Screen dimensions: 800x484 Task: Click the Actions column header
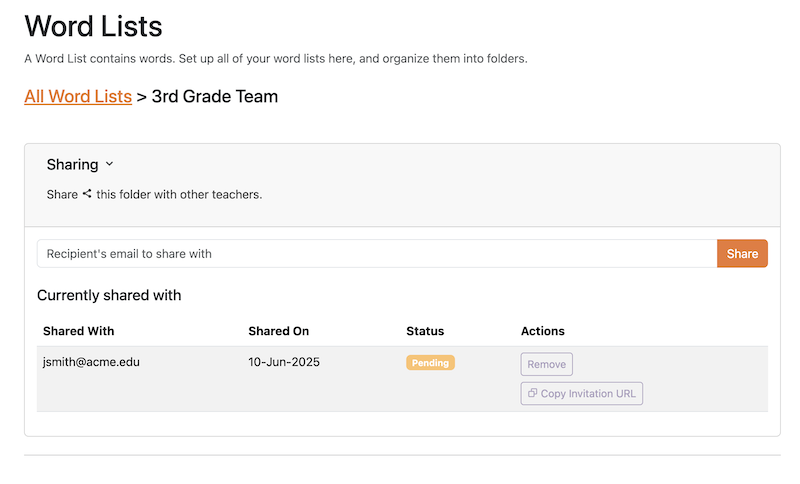[542, 331]
